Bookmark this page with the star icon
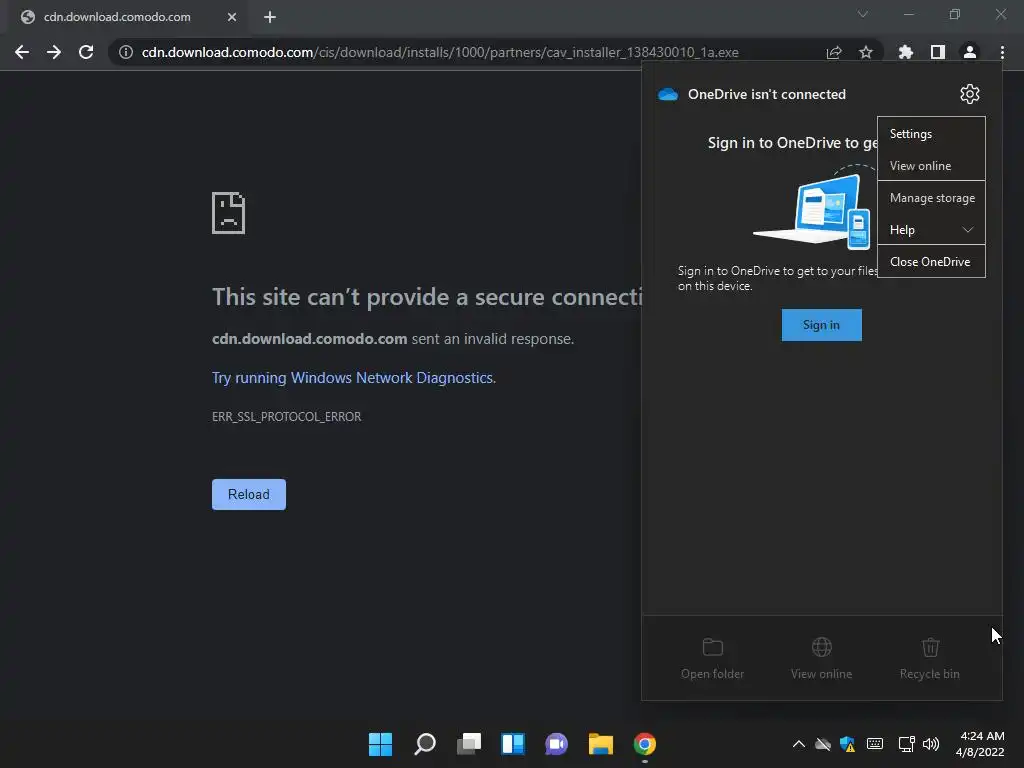1024x768 pixels. [866, 52]
